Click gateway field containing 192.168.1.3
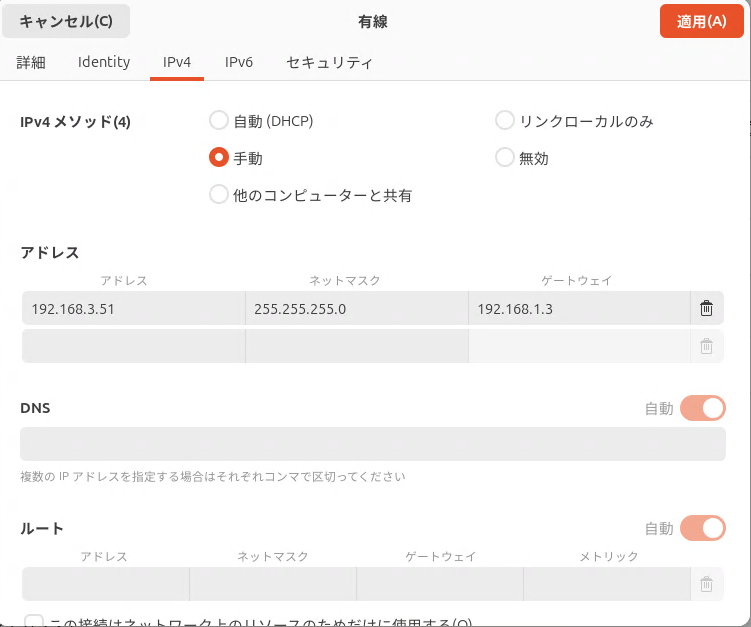The height and width of the screenshot is (627, 751). [580, 308]
